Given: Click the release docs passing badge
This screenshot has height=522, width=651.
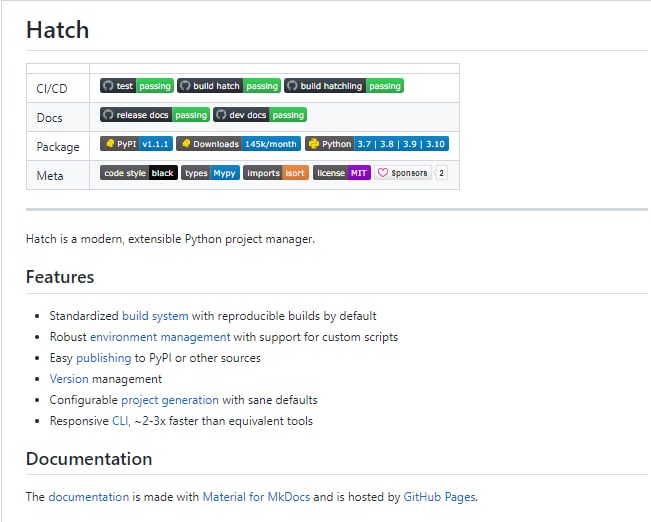Looking at the screenshot, I should 154,115.
